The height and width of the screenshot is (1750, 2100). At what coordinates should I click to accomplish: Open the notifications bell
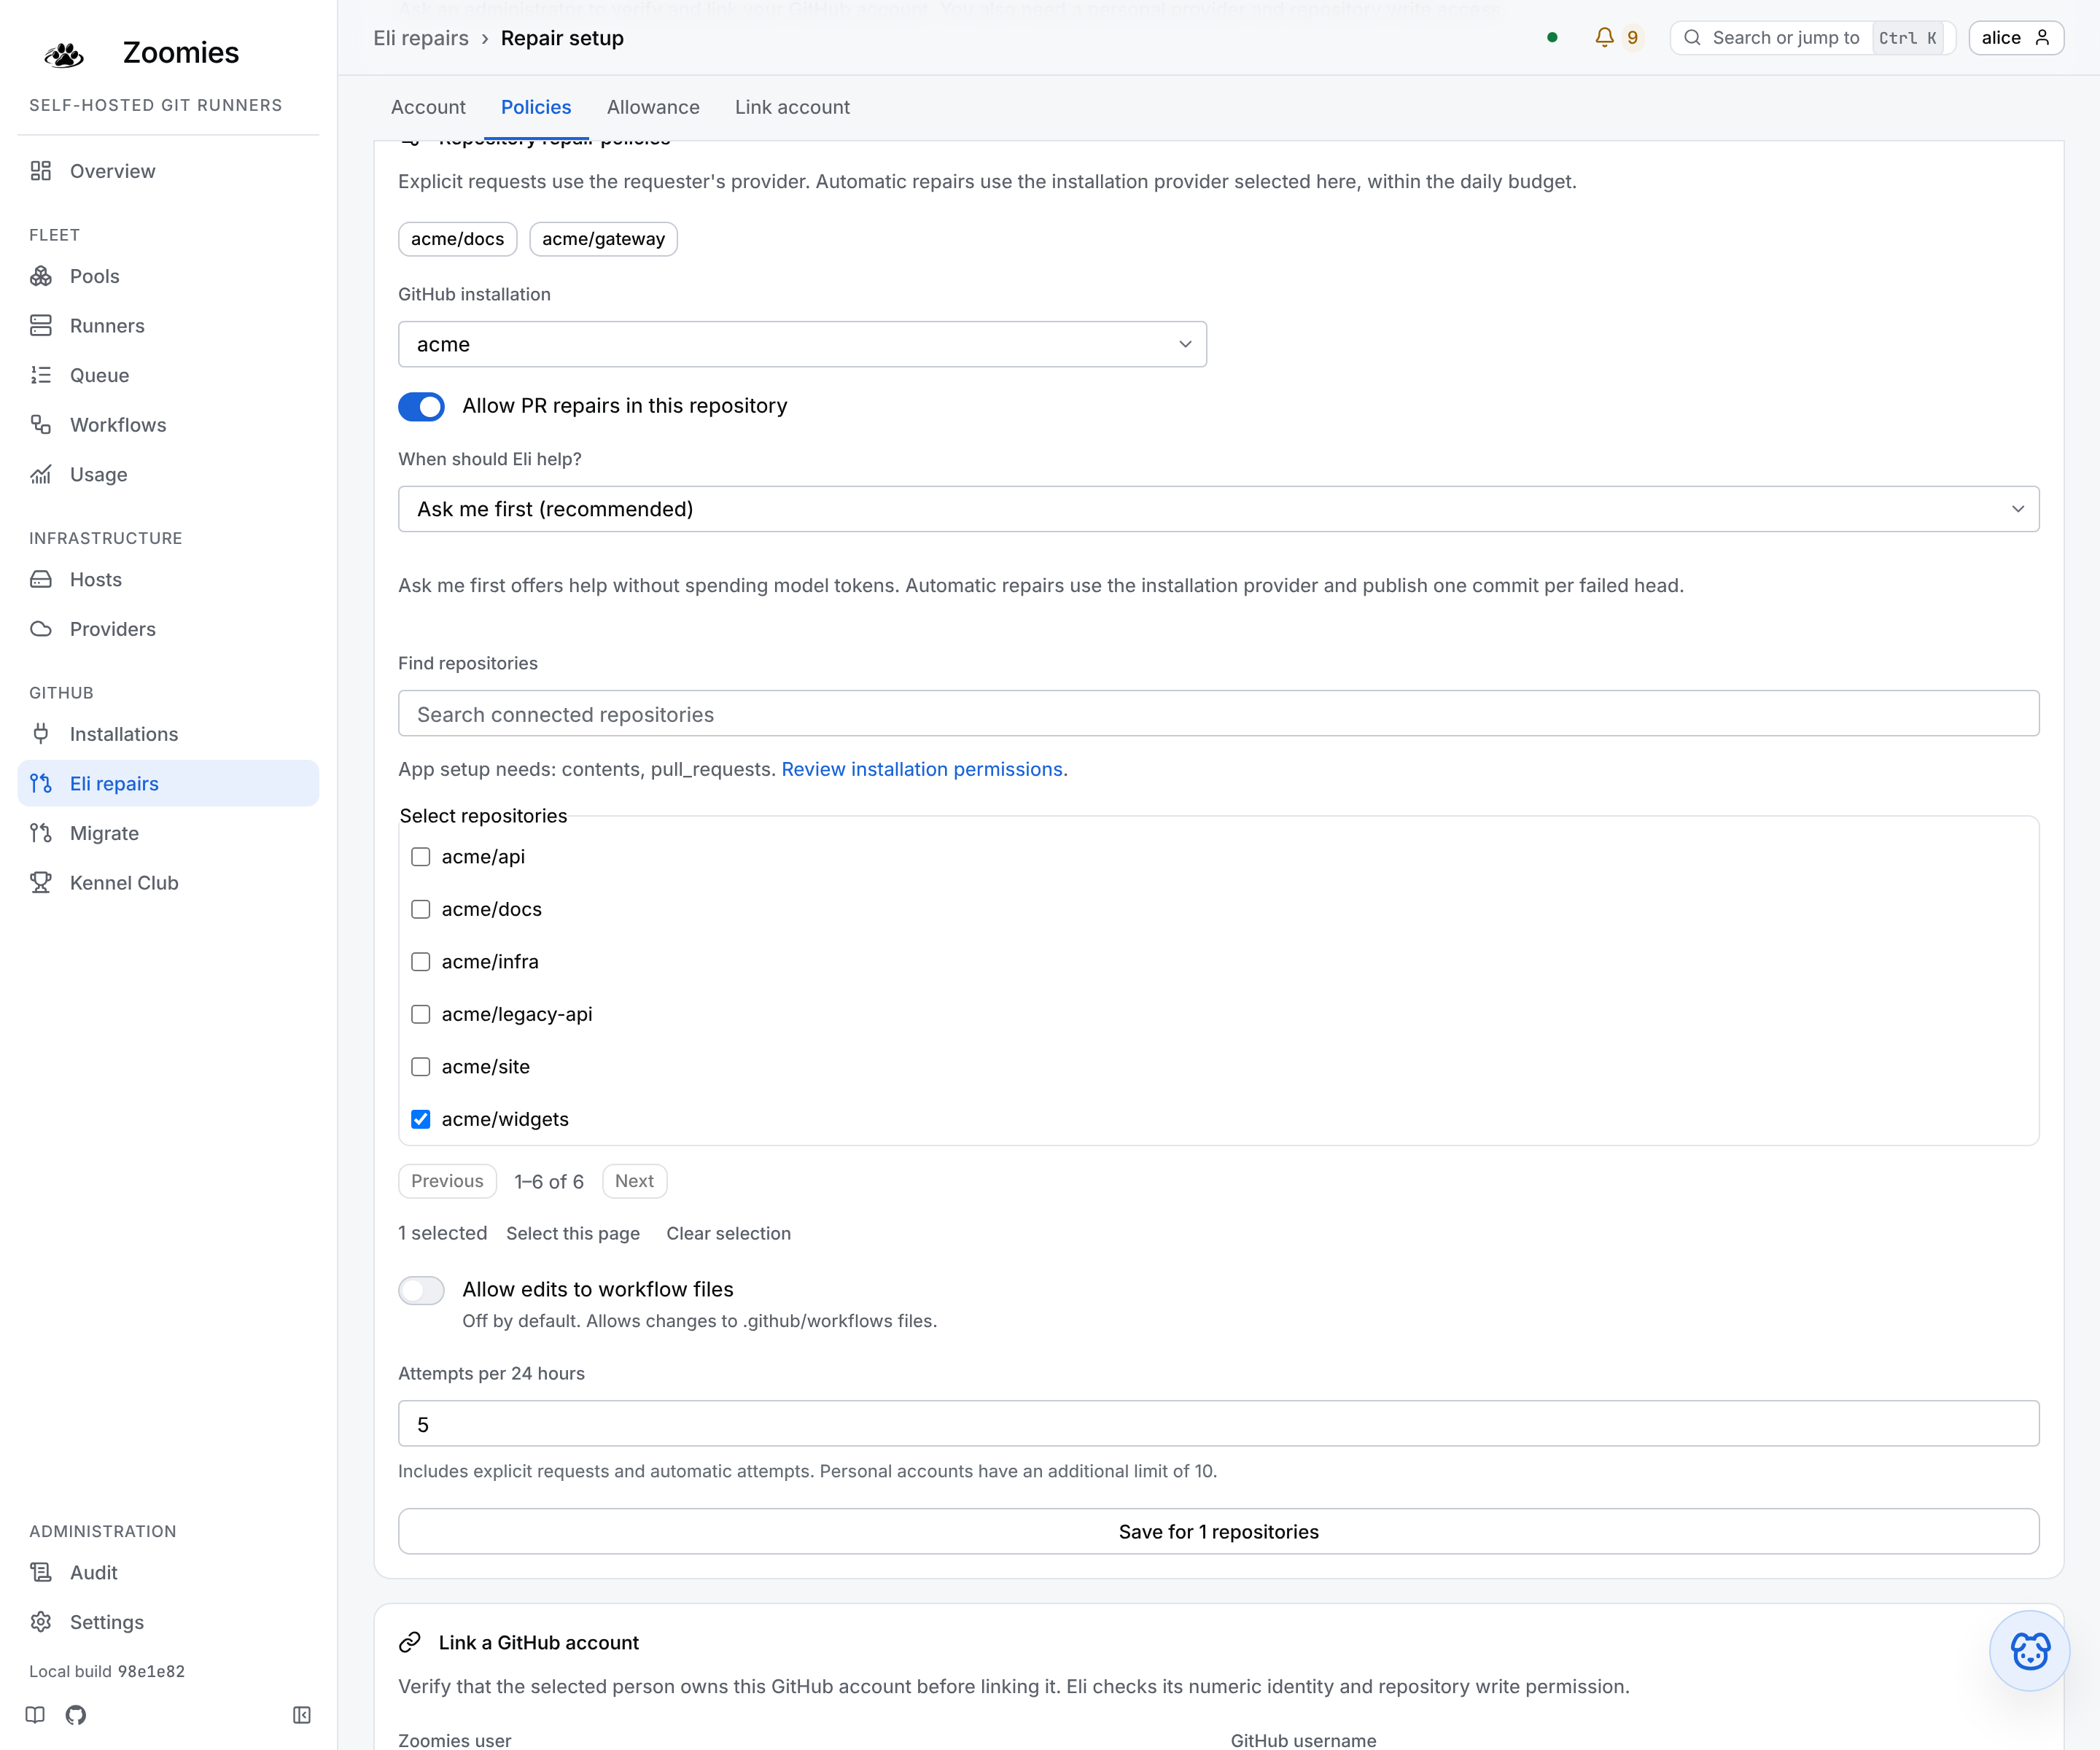[x=1605, y=38]
